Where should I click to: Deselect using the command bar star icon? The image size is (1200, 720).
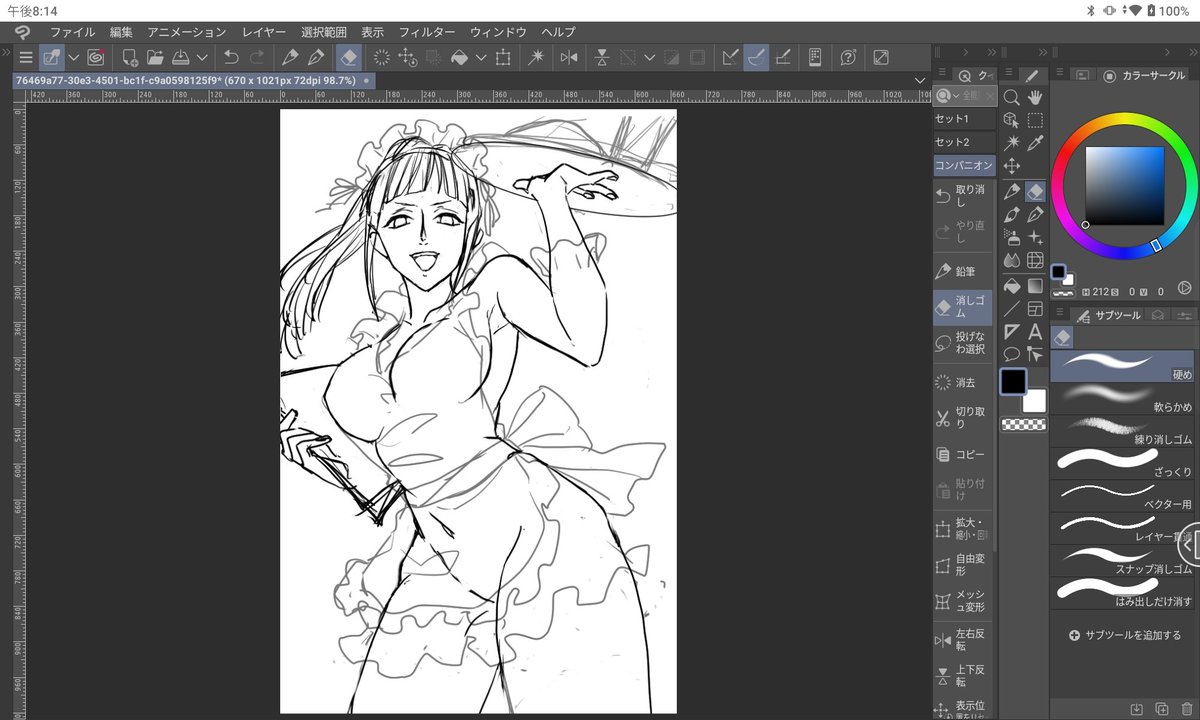pyautogui.click(x=536, y=57)
